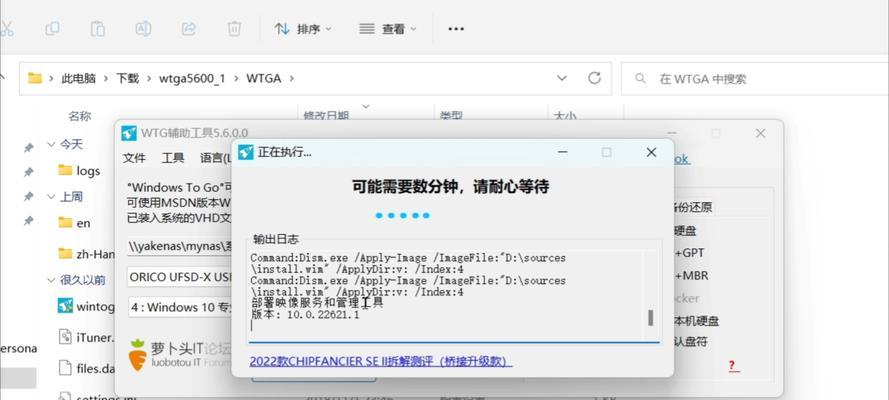Image resolution: width=889 pixels, height=400 pixels.
Task: Click the first pin icon in Explorer sidebar
Action: [x=28, y=147]
